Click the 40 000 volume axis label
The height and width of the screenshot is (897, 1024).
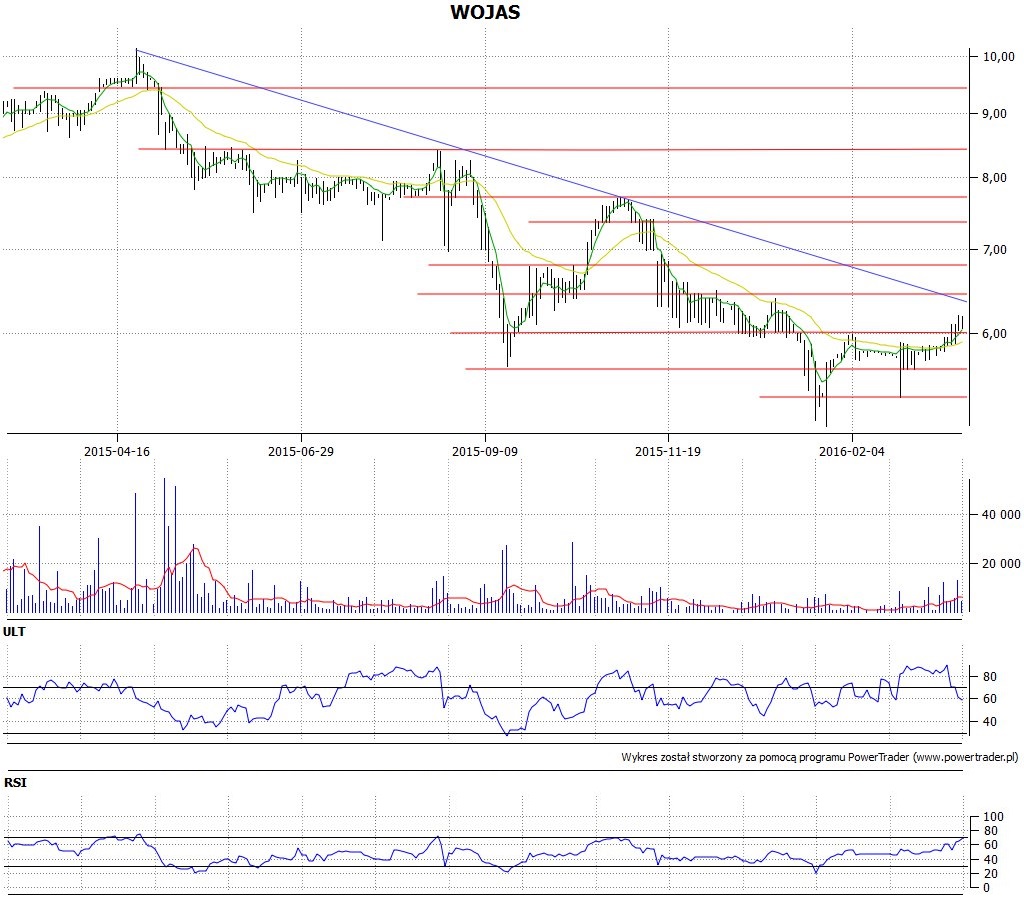(x=1001, y=514)
